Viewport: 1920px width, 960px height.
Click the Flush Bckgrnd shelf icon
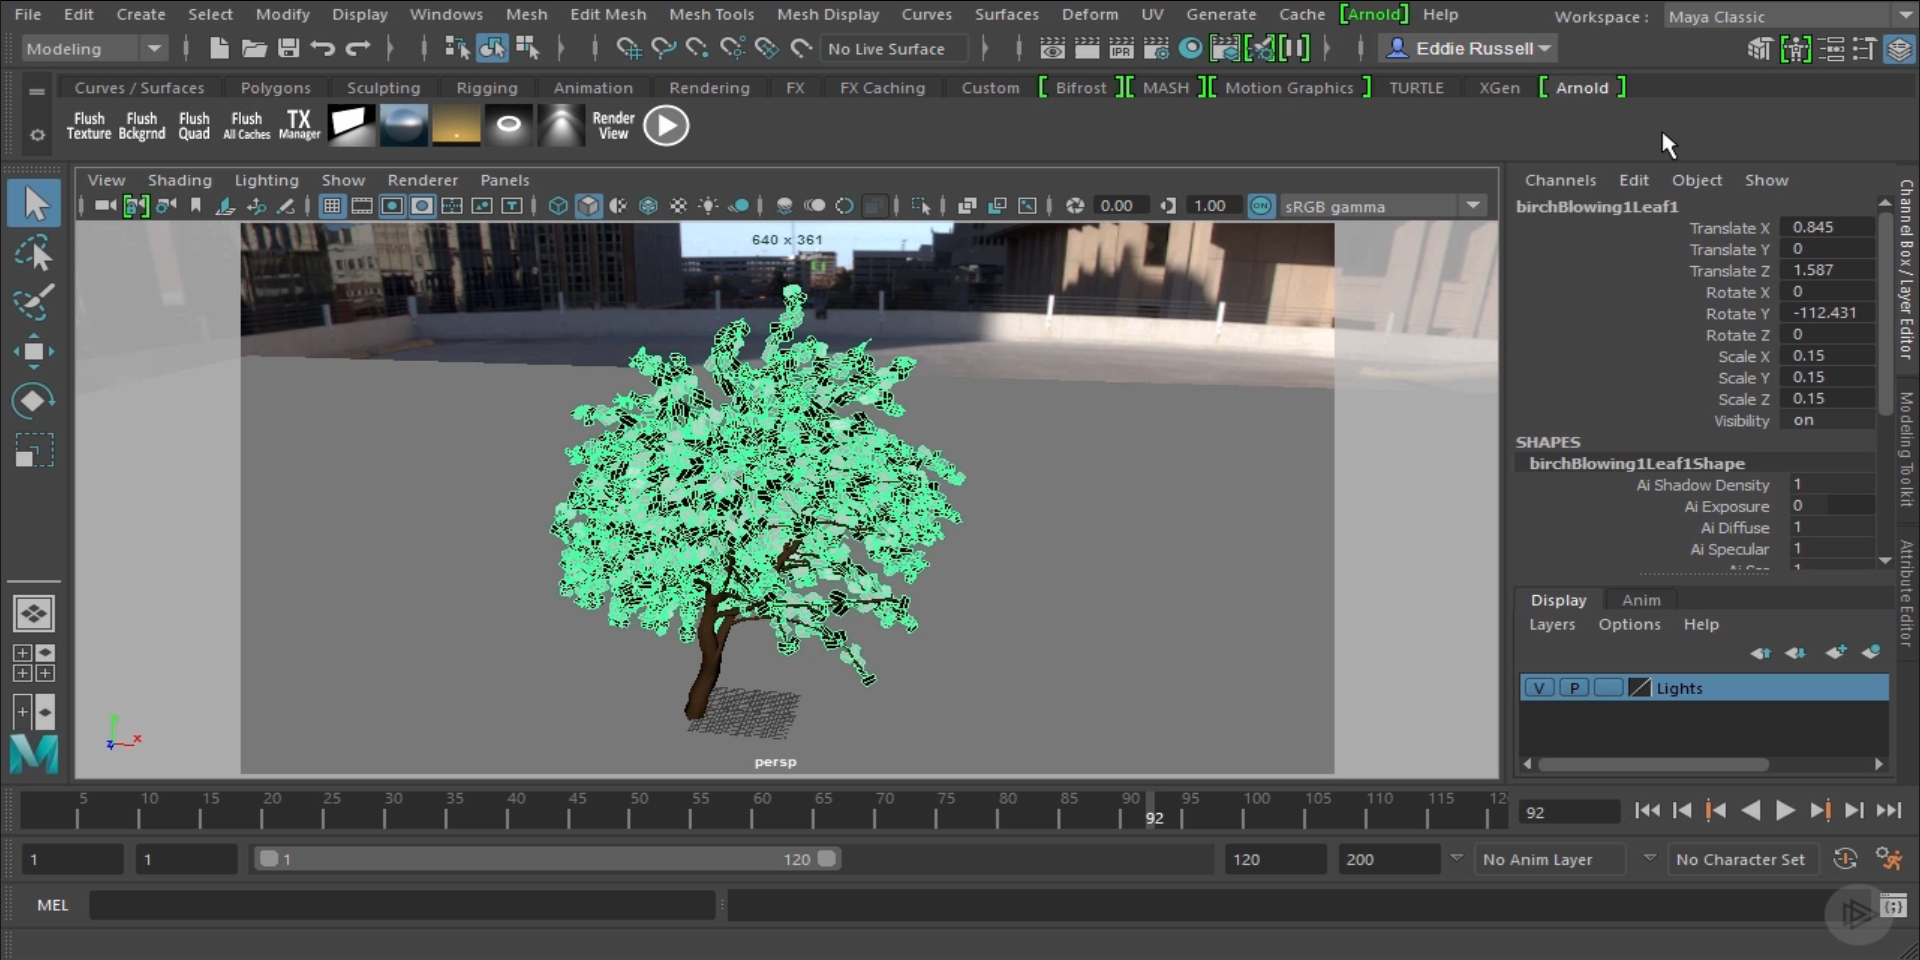coord(142,126)
